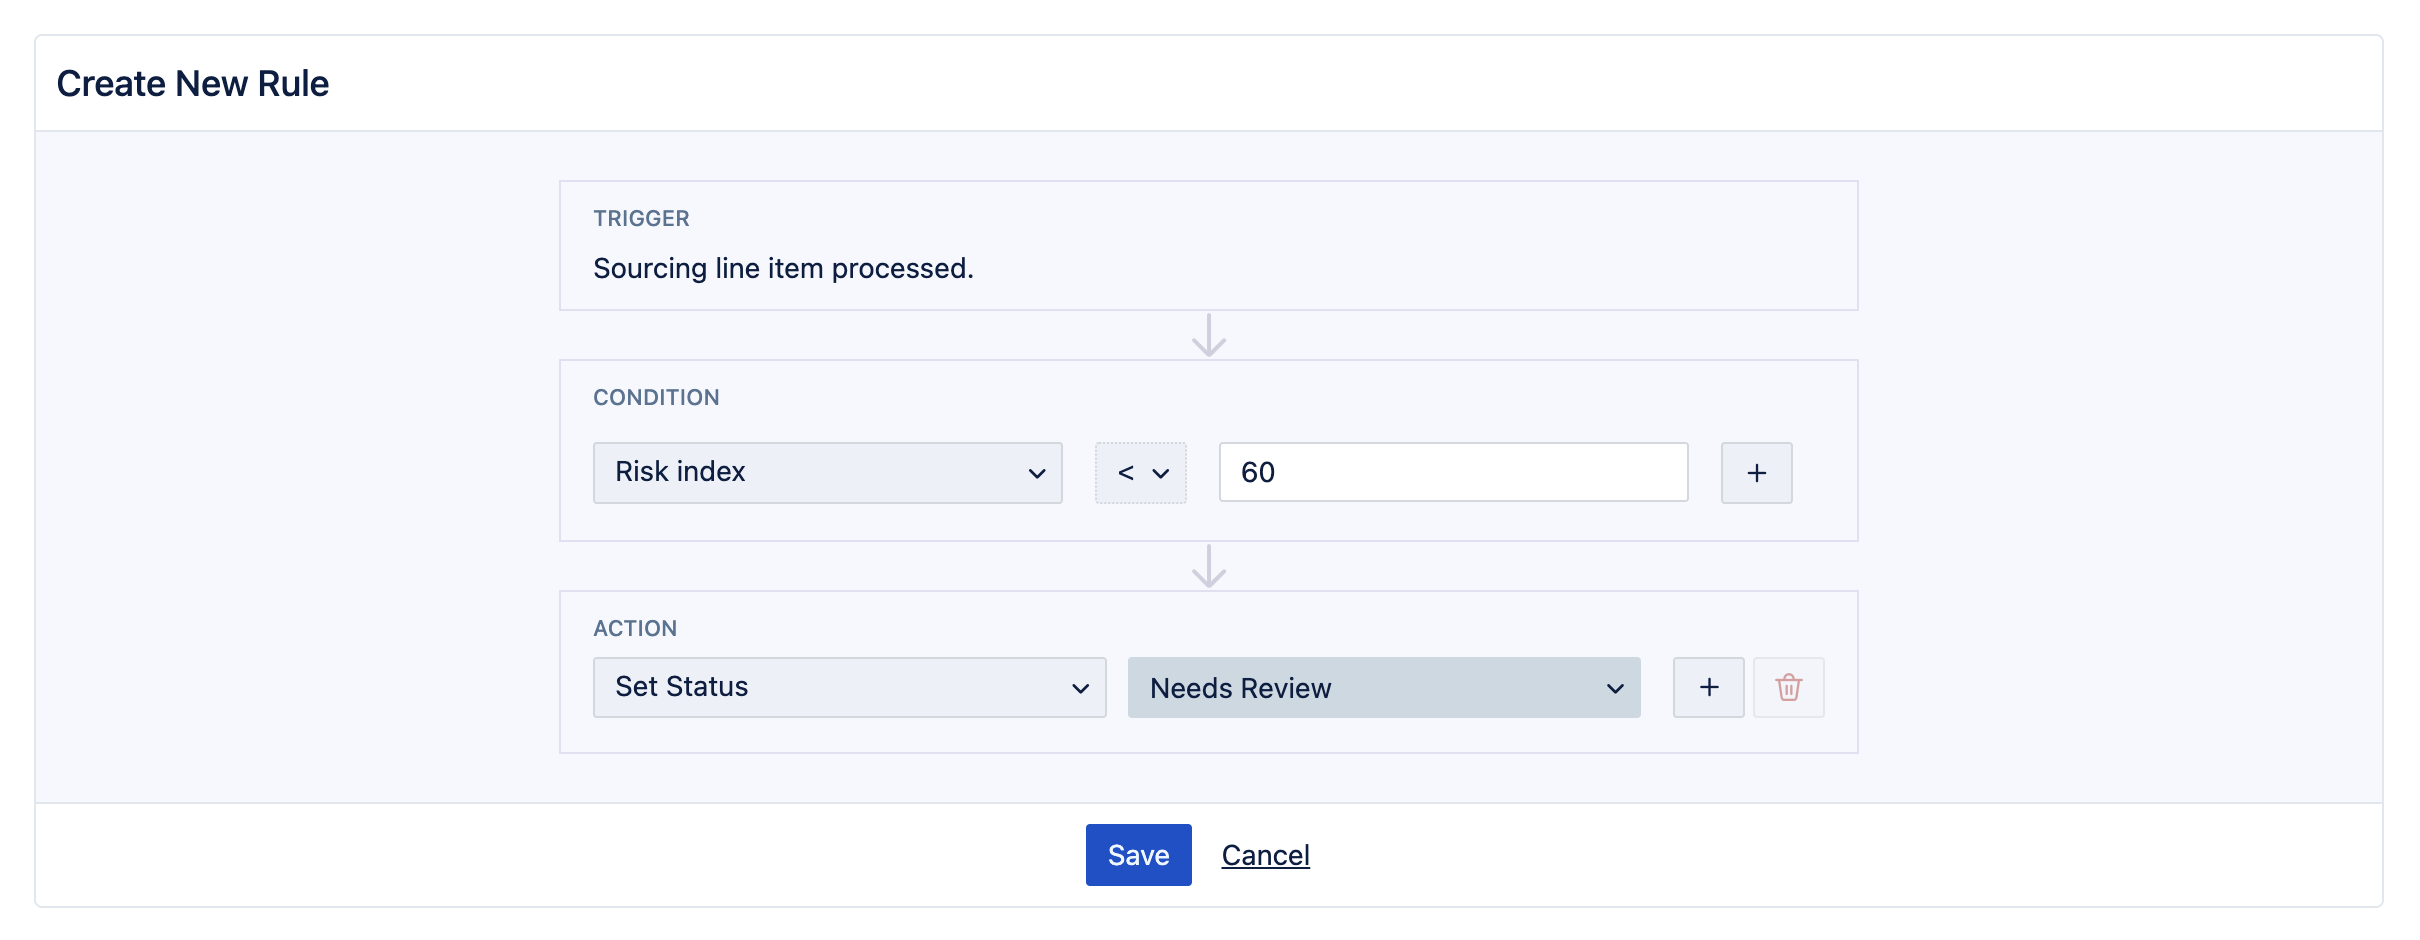Click the down arrow above the Action box
Image resolution: width=2420 pixels, height=940 pixels.
click(x=1209, y=567)
